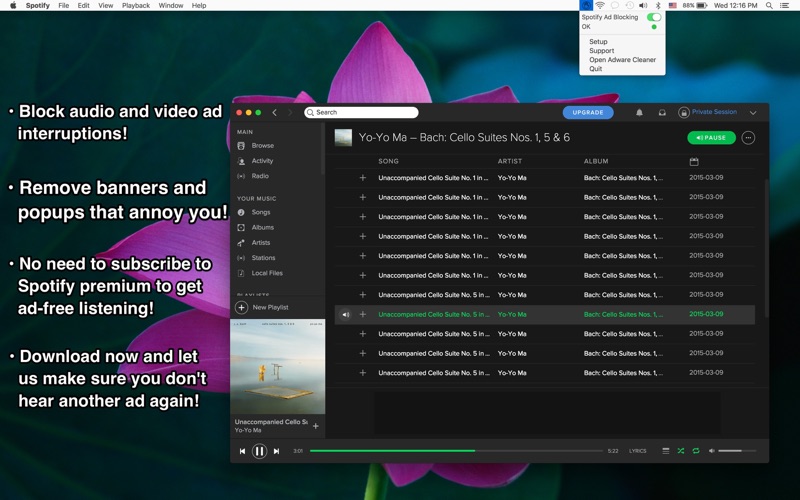This screenshot has height=500, width=800.
Task: Open Spotlight search in the menu bar
Action: click(x=769, y=6)
